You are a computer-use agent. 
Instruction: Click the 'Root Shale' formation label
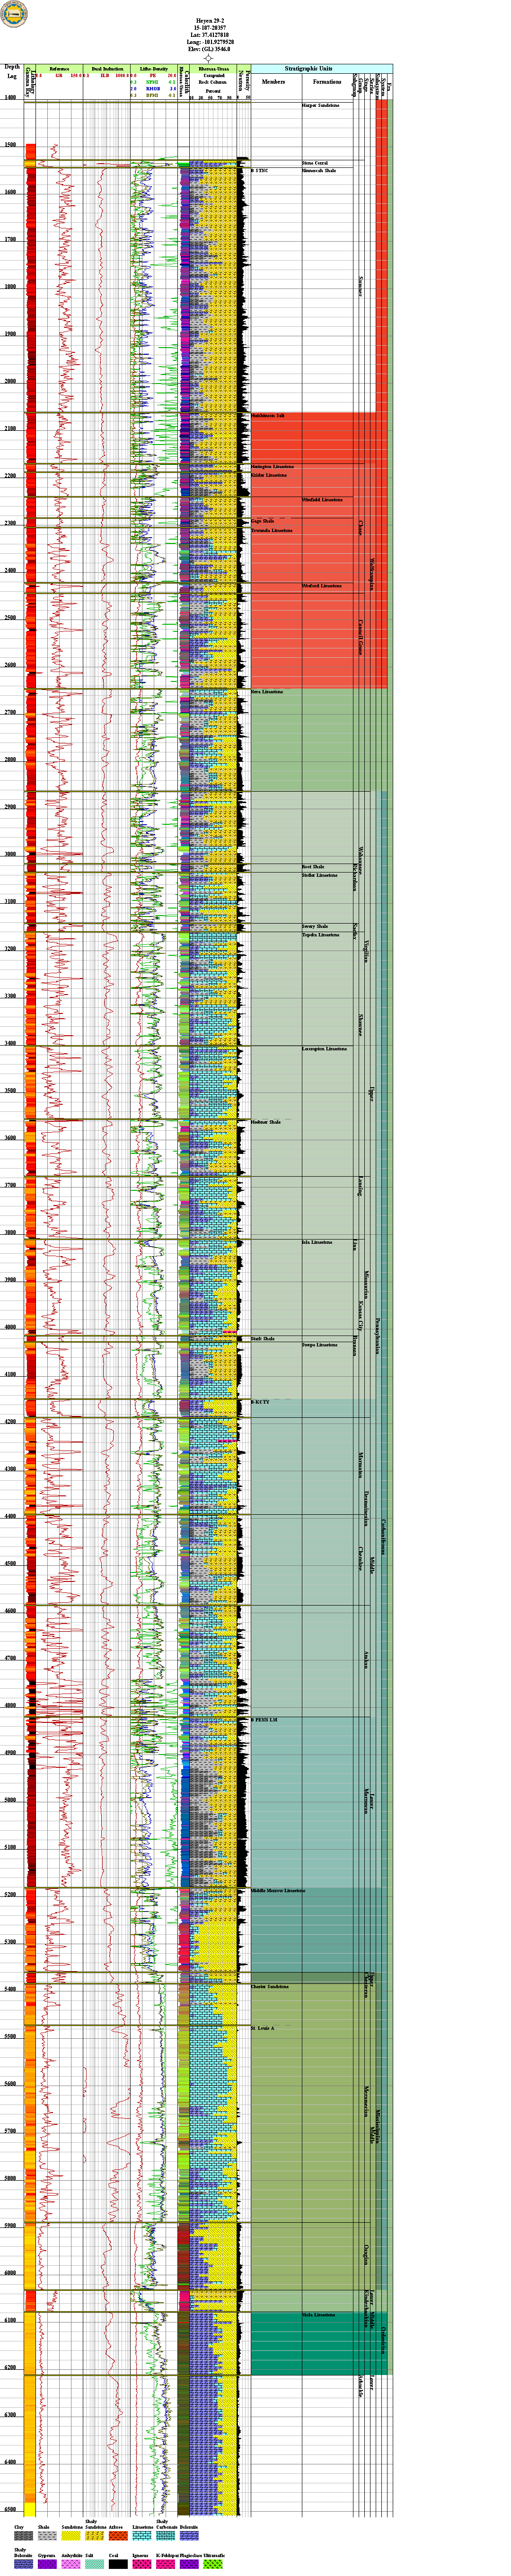[313, 867]
